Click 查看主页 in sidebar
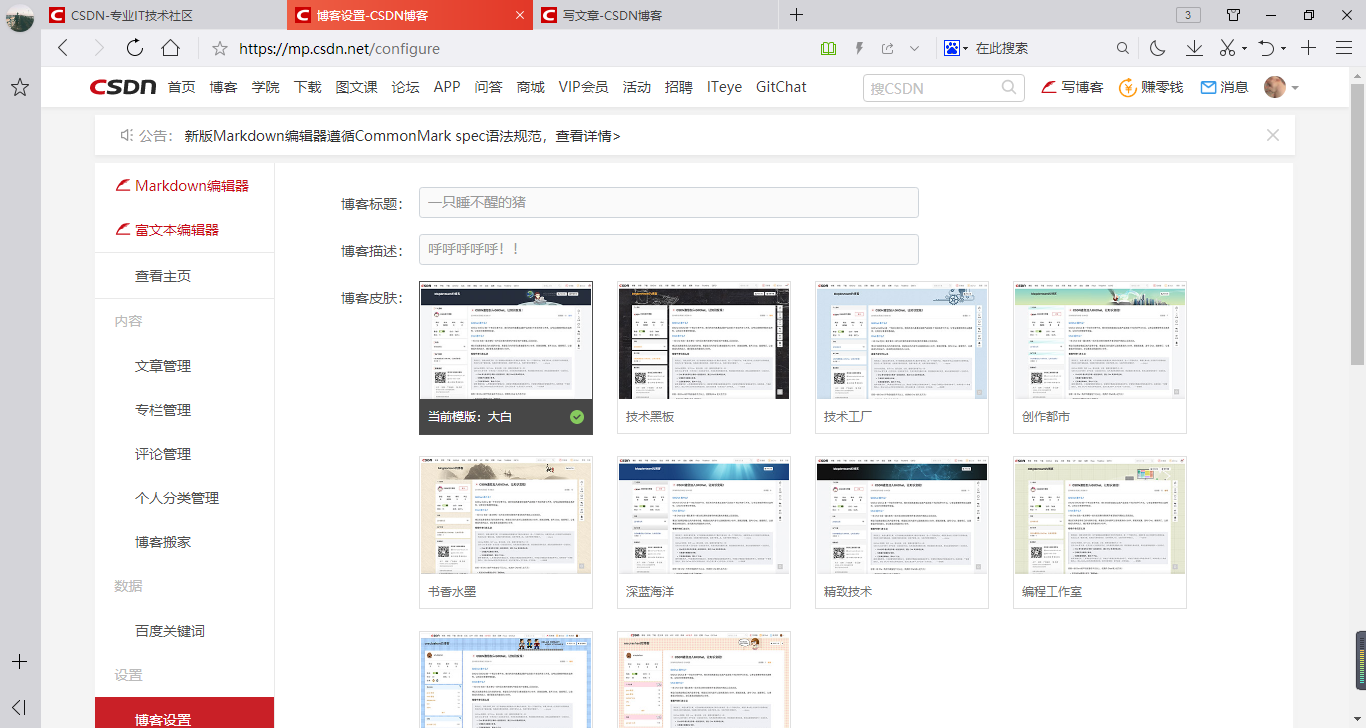1366x728 pixels. click(163, 276)
